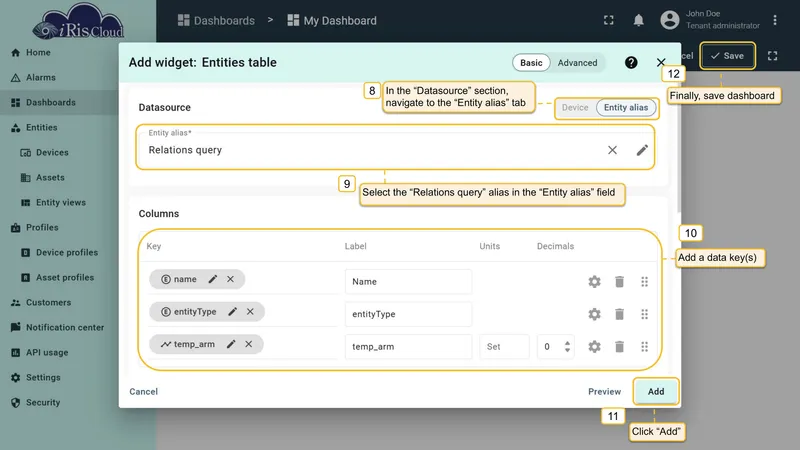Increase temp_arm decimals value
Image resolution: width=800 pixels, height=450 pixels.
coord(567,343)
